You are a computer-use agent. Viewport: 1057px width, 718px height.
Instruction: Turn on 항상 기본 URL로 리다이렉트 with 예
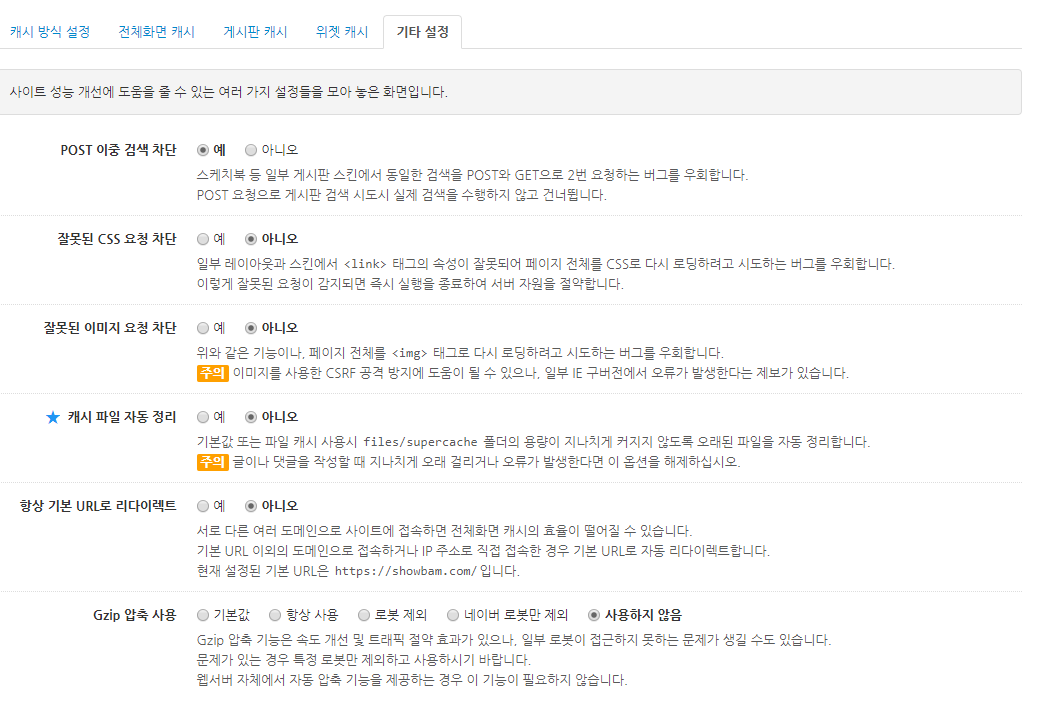[x=203, y=506]
